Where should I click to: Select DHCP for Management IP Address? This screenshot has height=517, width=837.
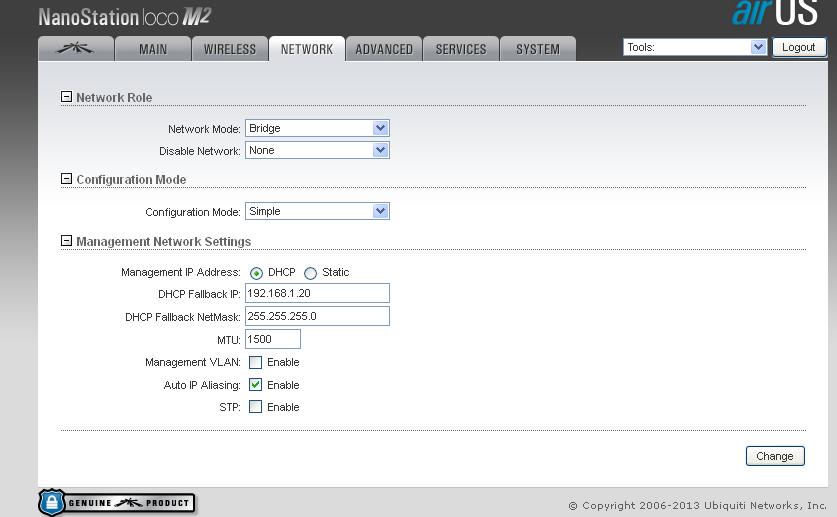pos(256,273)
